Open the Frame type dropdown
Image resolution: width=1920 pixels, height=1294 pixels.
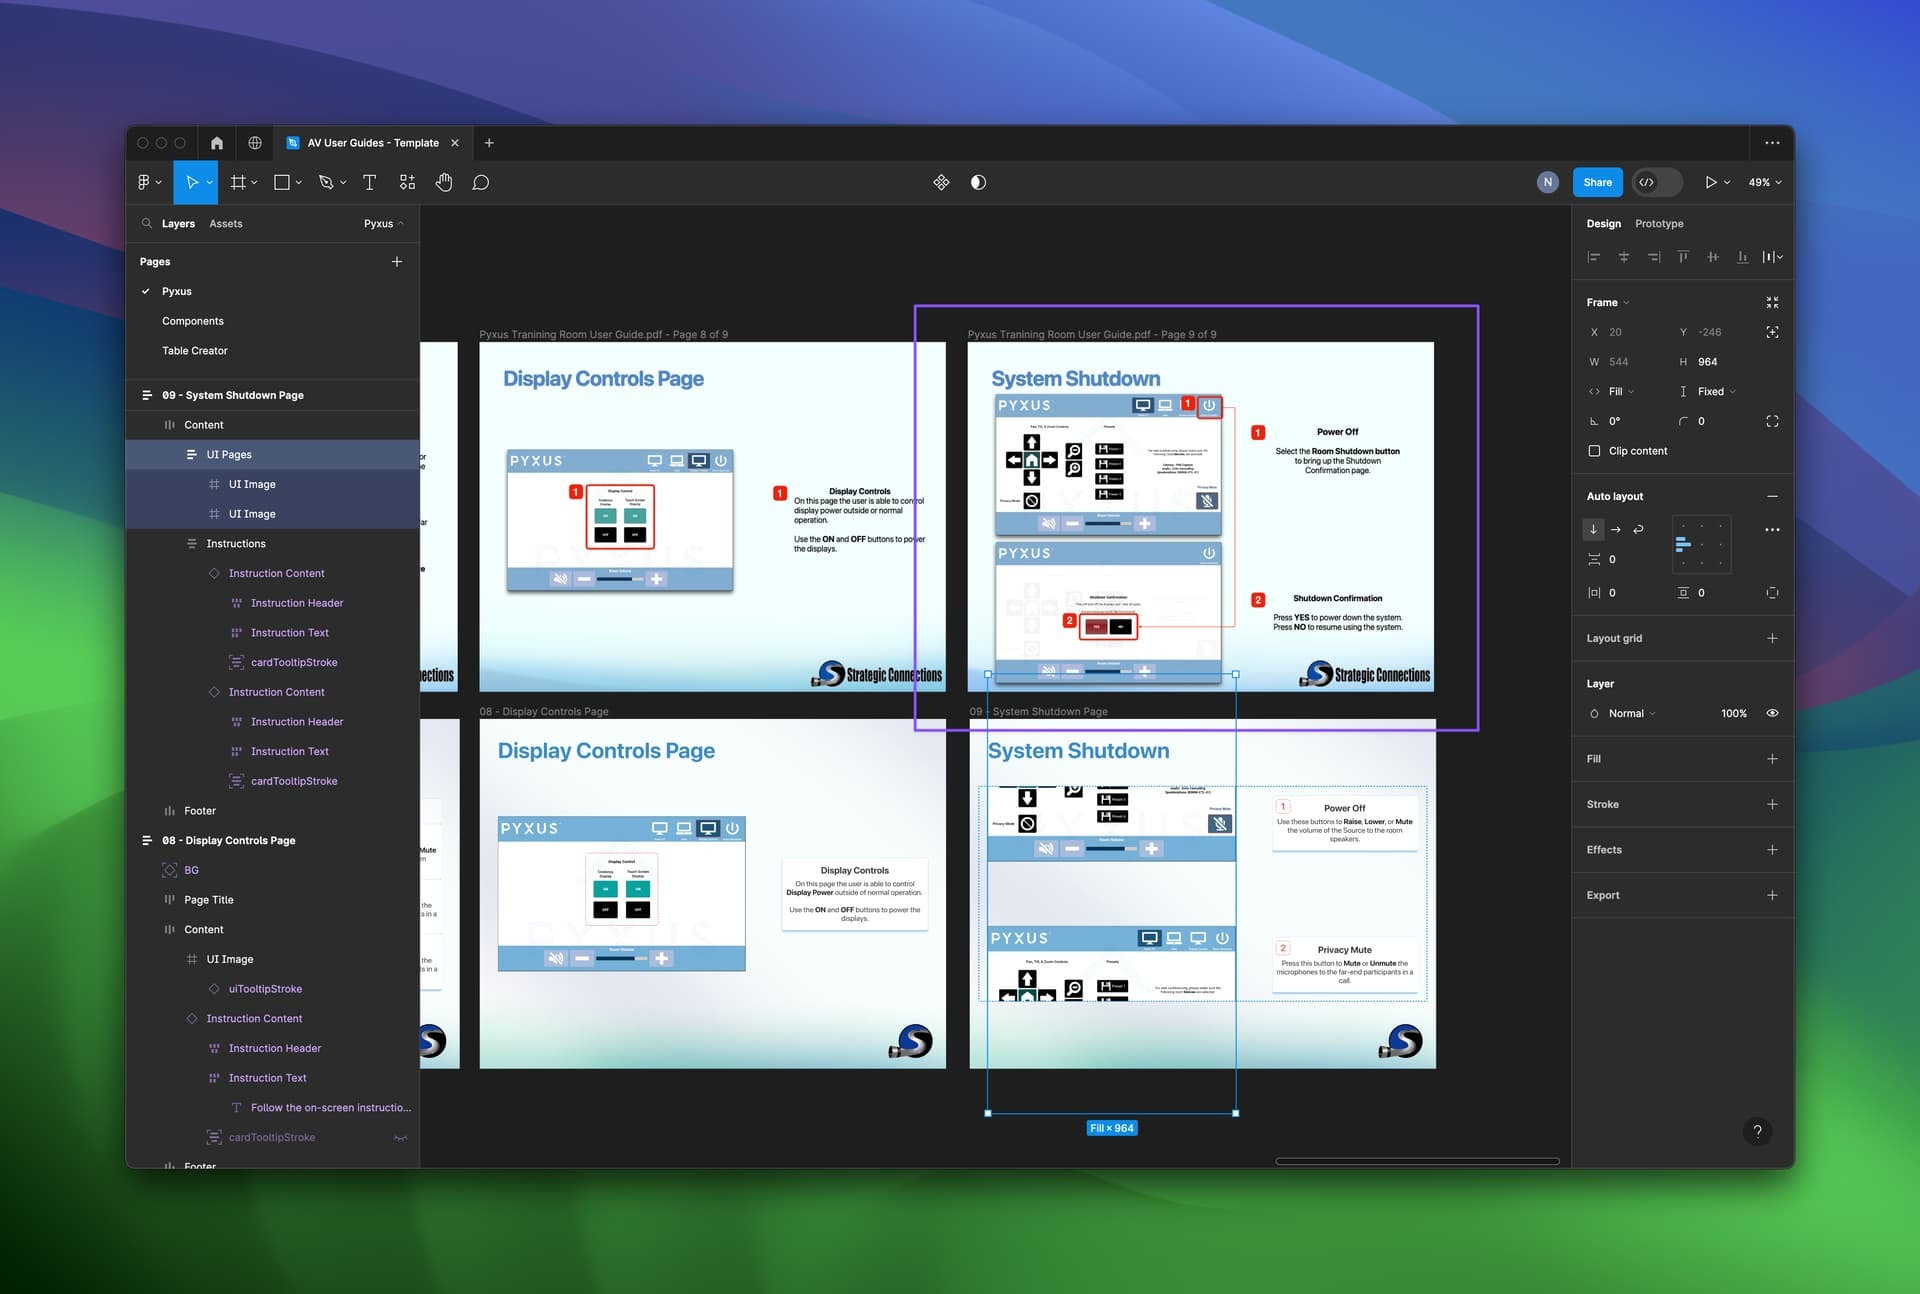[1608, 302]
